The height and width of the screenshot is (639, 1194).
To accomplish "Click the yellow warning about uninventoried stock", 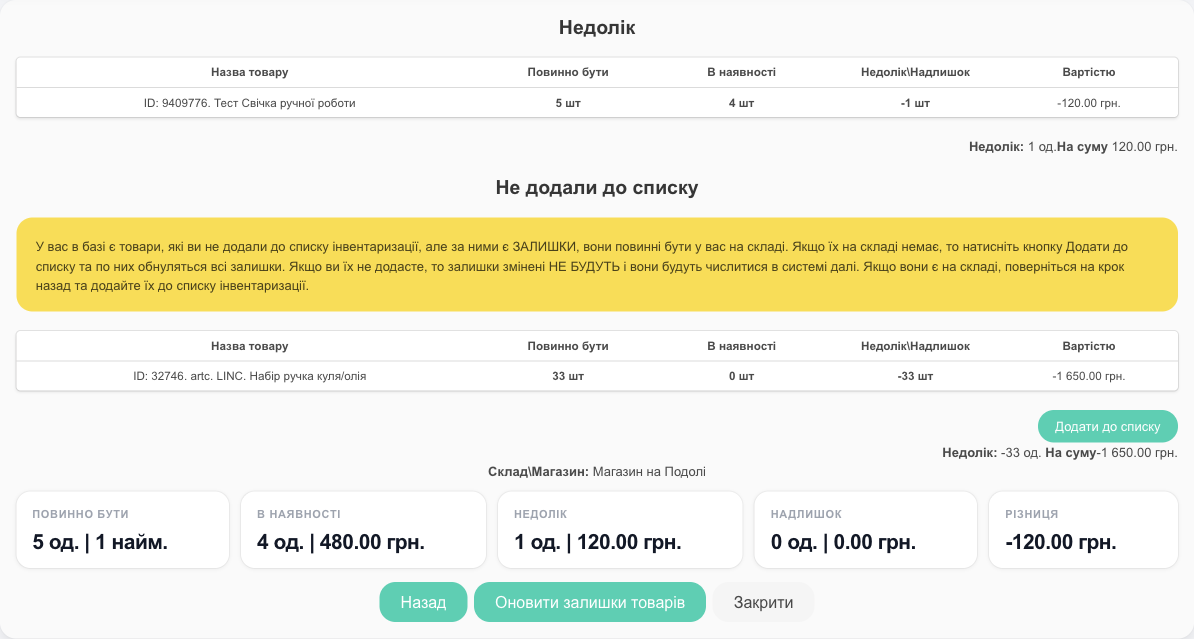I will [597, 265].
